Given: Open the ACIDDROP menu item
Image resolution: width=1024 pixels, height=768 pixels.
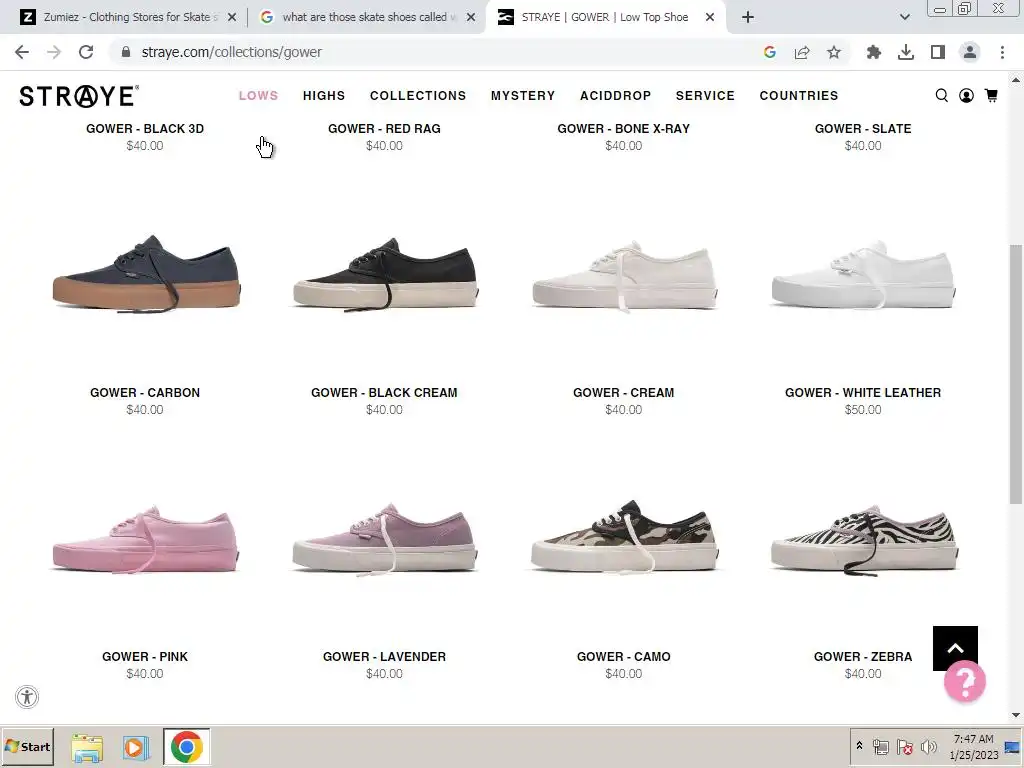Looking at the screenshot, I should coord(615,95).
